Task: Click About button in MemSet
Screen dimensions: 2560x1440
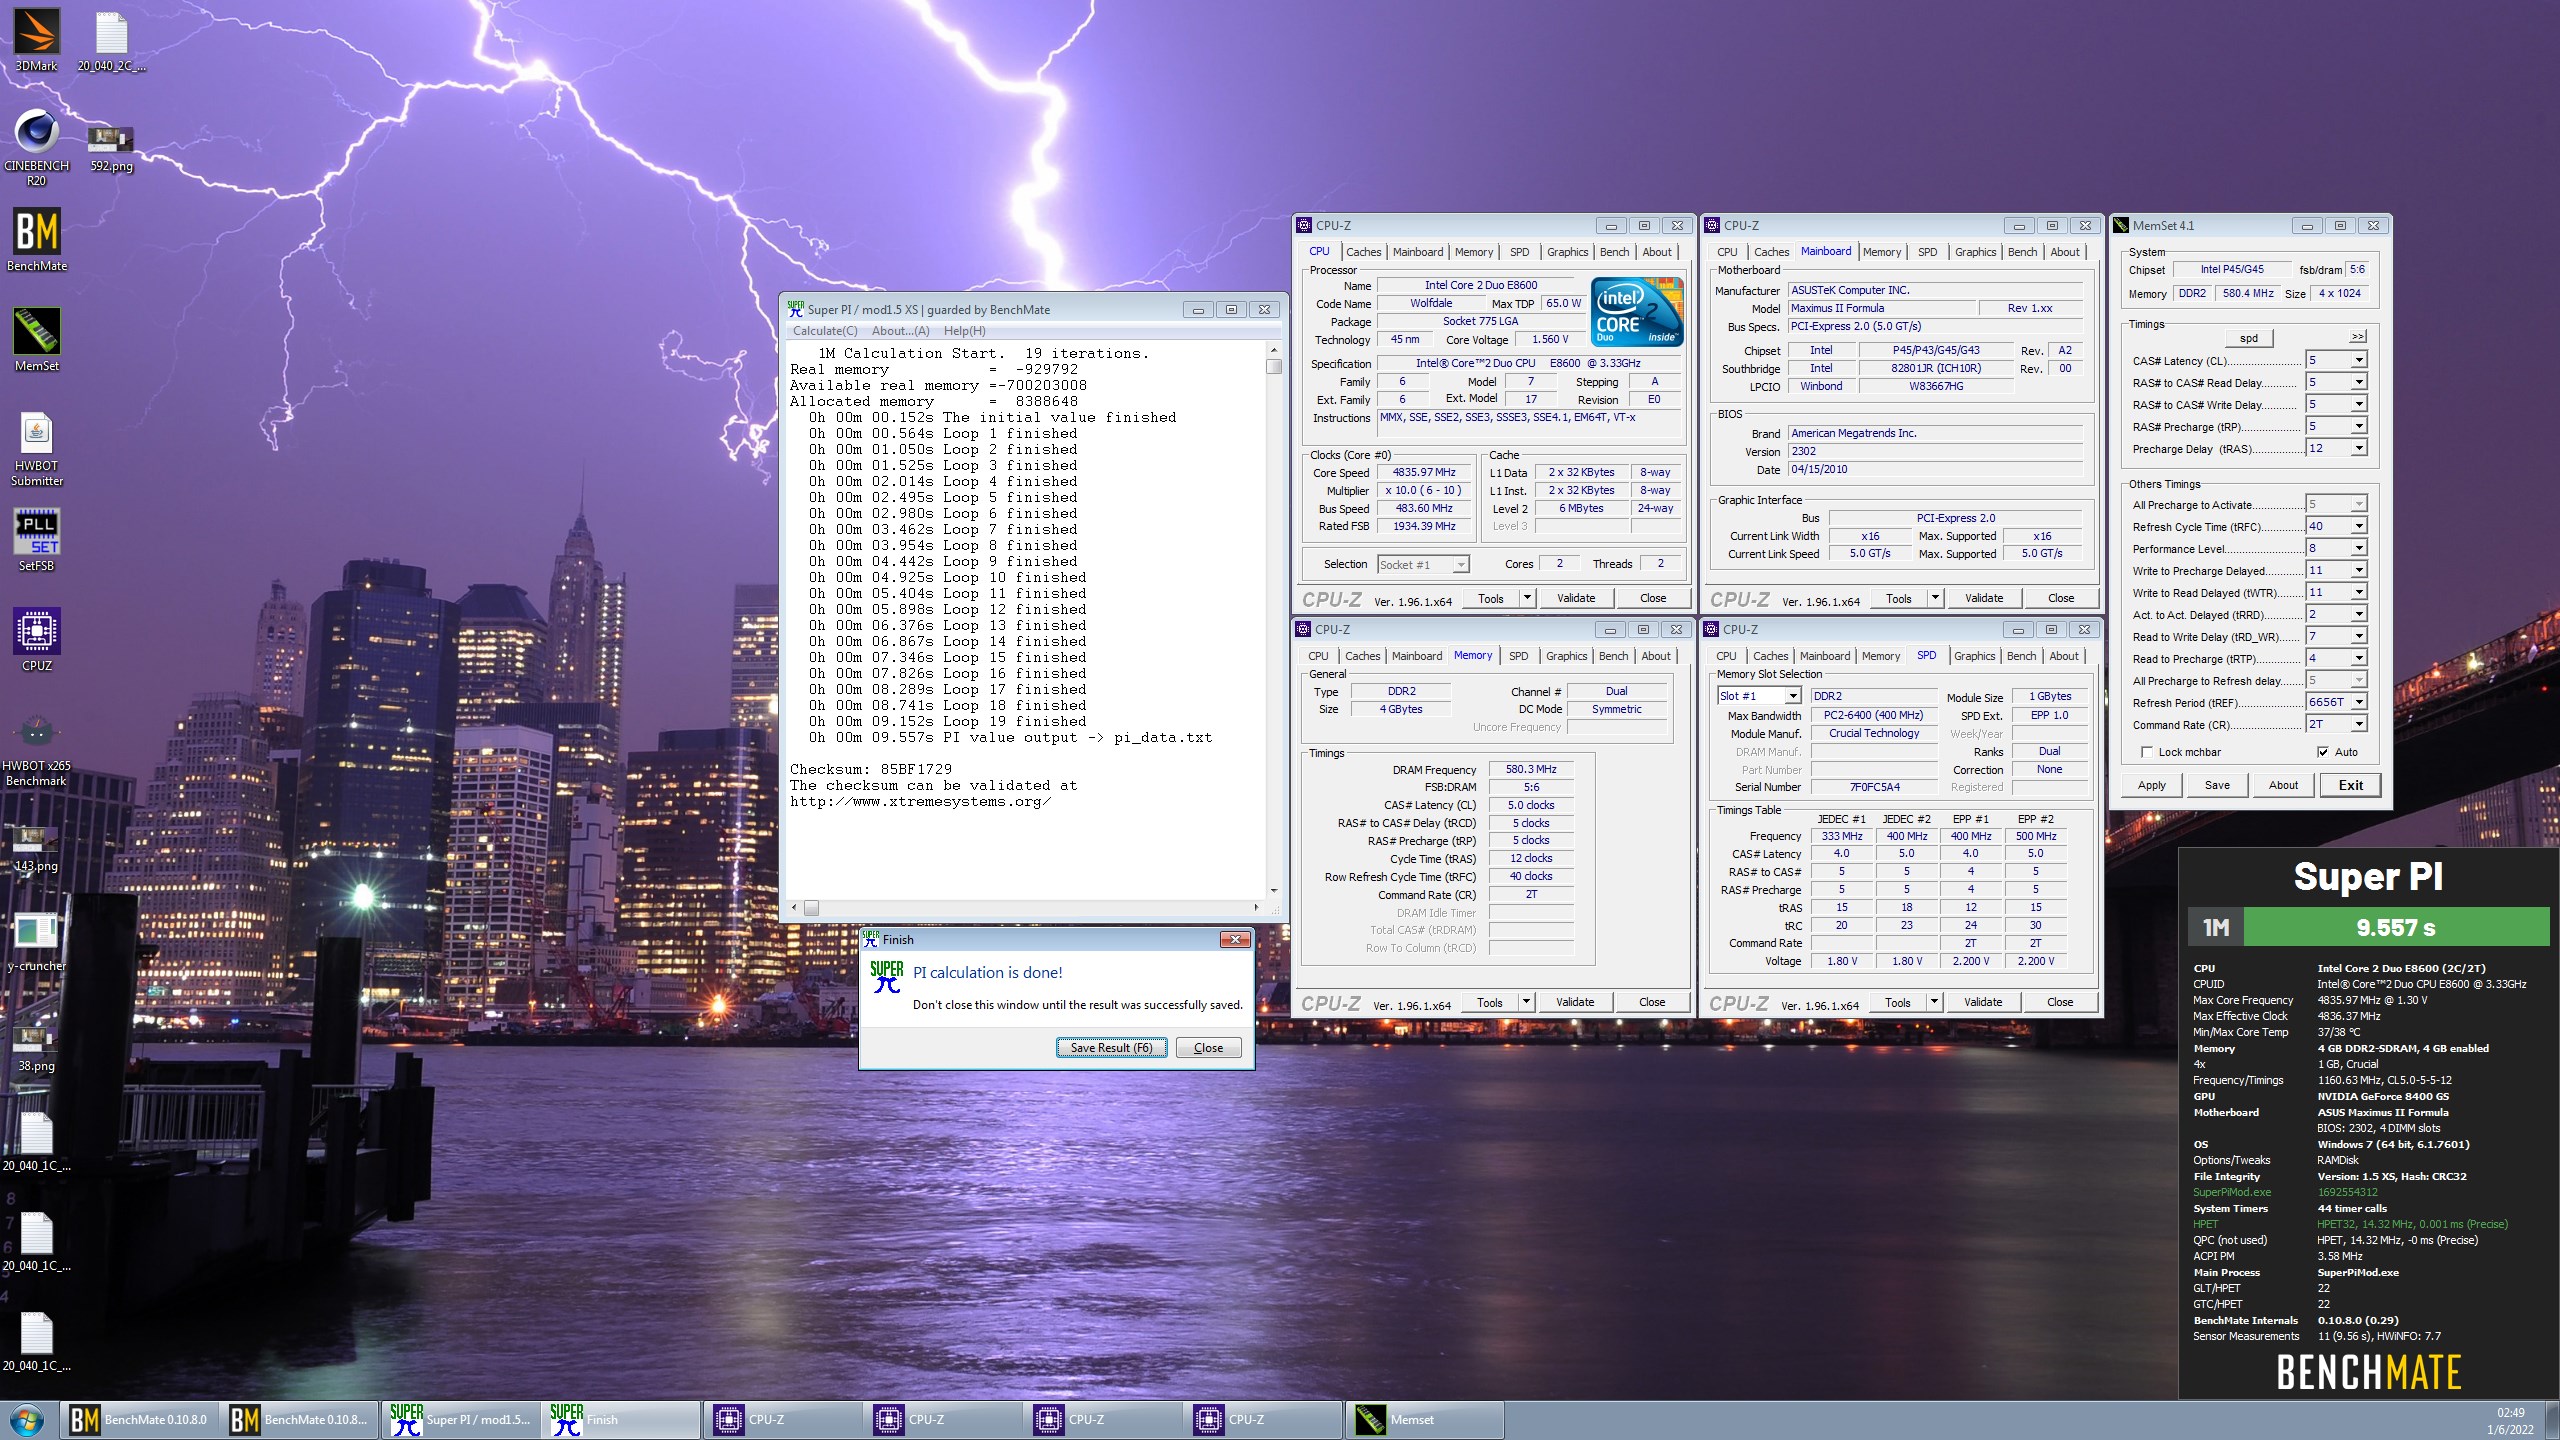Action: (x=2283, y=785)
